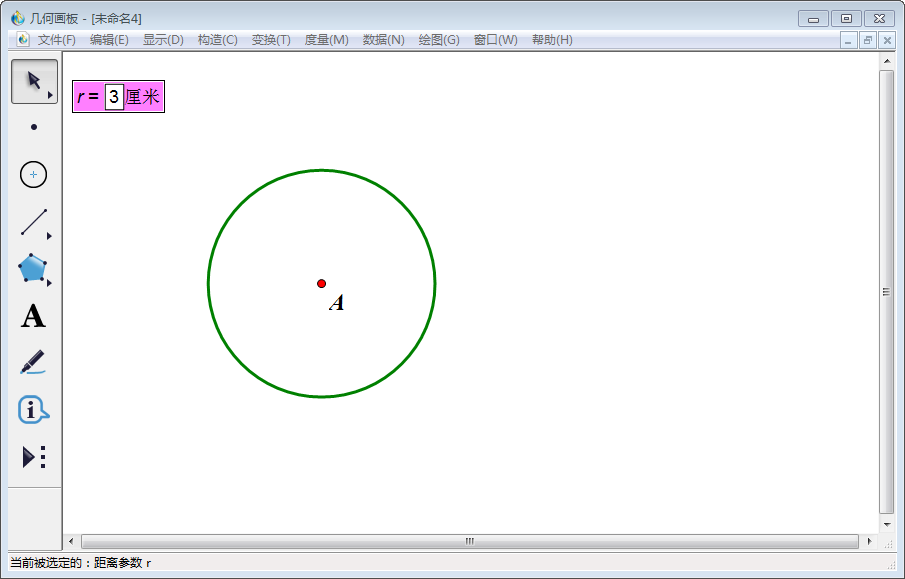Open the 显示(D) menu
The height and width of the screenshot is (579, 905).
click(x=163, y=40)
